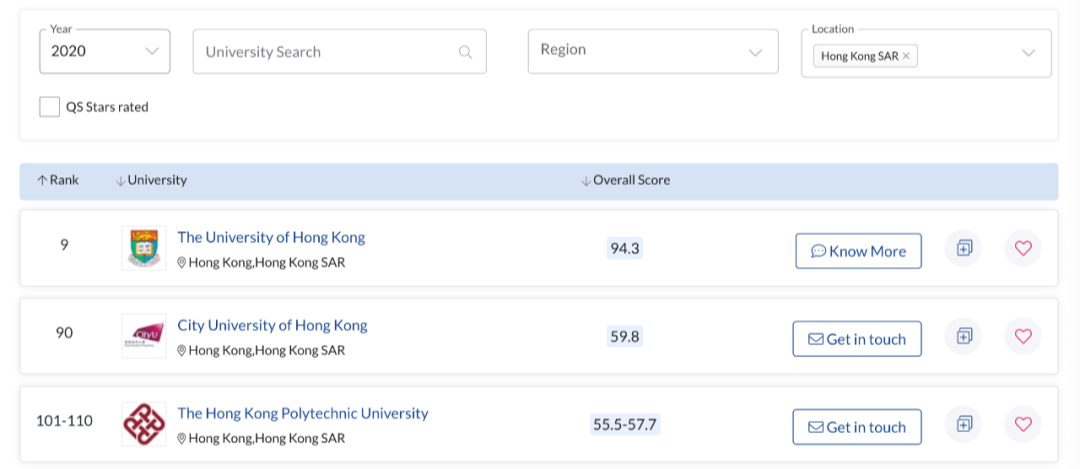Expand the Region dropdown
Viewport: 1080px width, 469px height.
click(x=652, y=51)
